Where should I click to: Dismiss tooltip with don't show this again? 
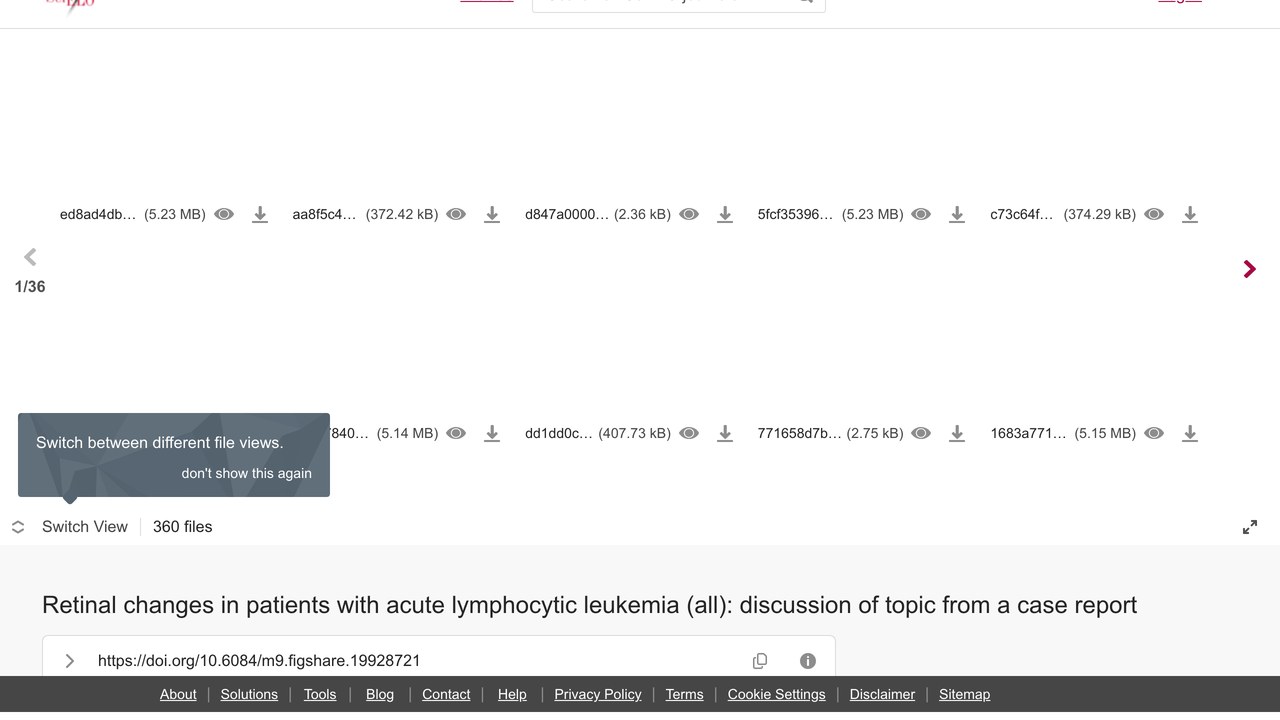[247, 473]
